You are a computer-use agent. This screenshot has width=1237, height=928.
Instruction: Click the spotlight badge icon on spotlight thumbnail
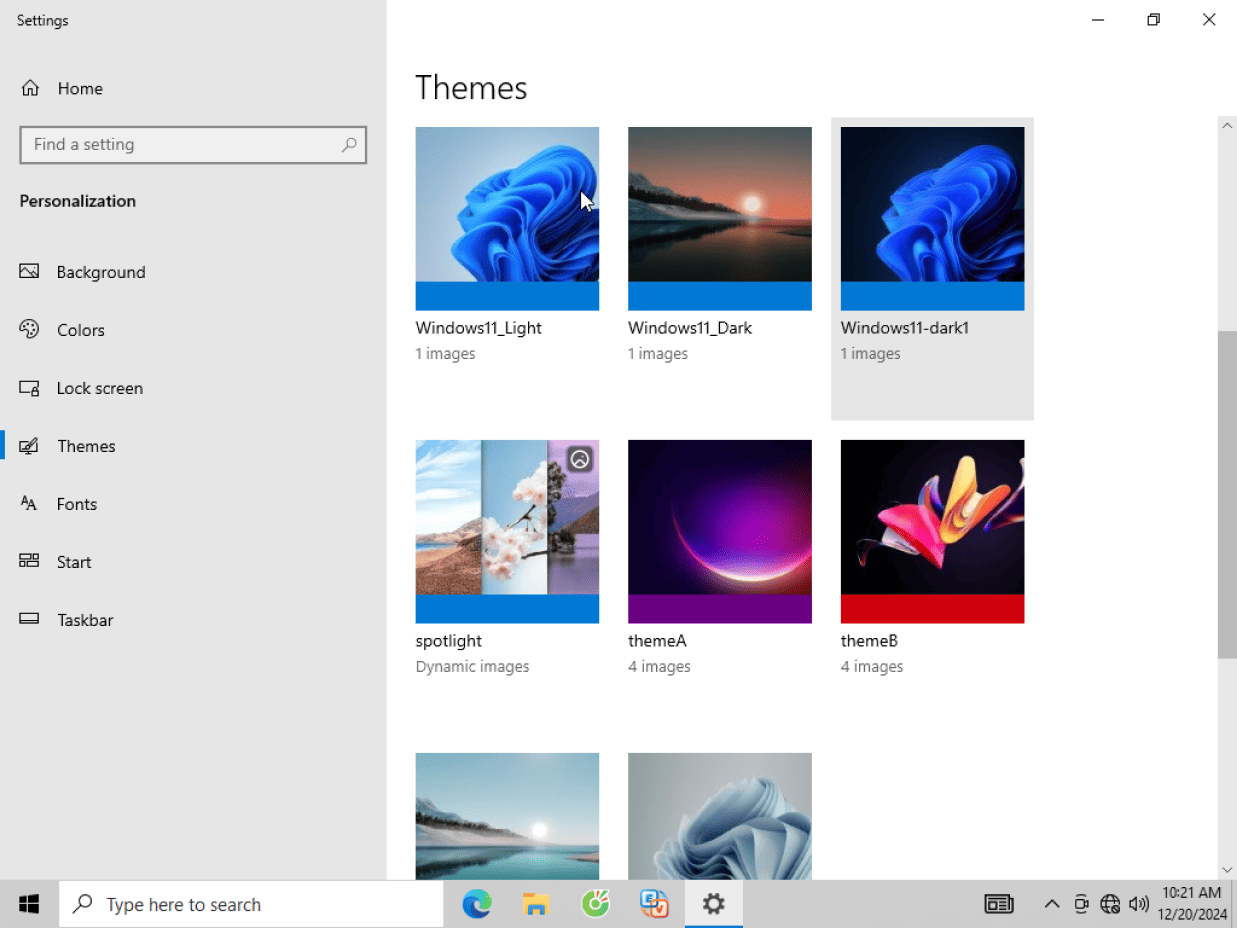click(580, 459)
